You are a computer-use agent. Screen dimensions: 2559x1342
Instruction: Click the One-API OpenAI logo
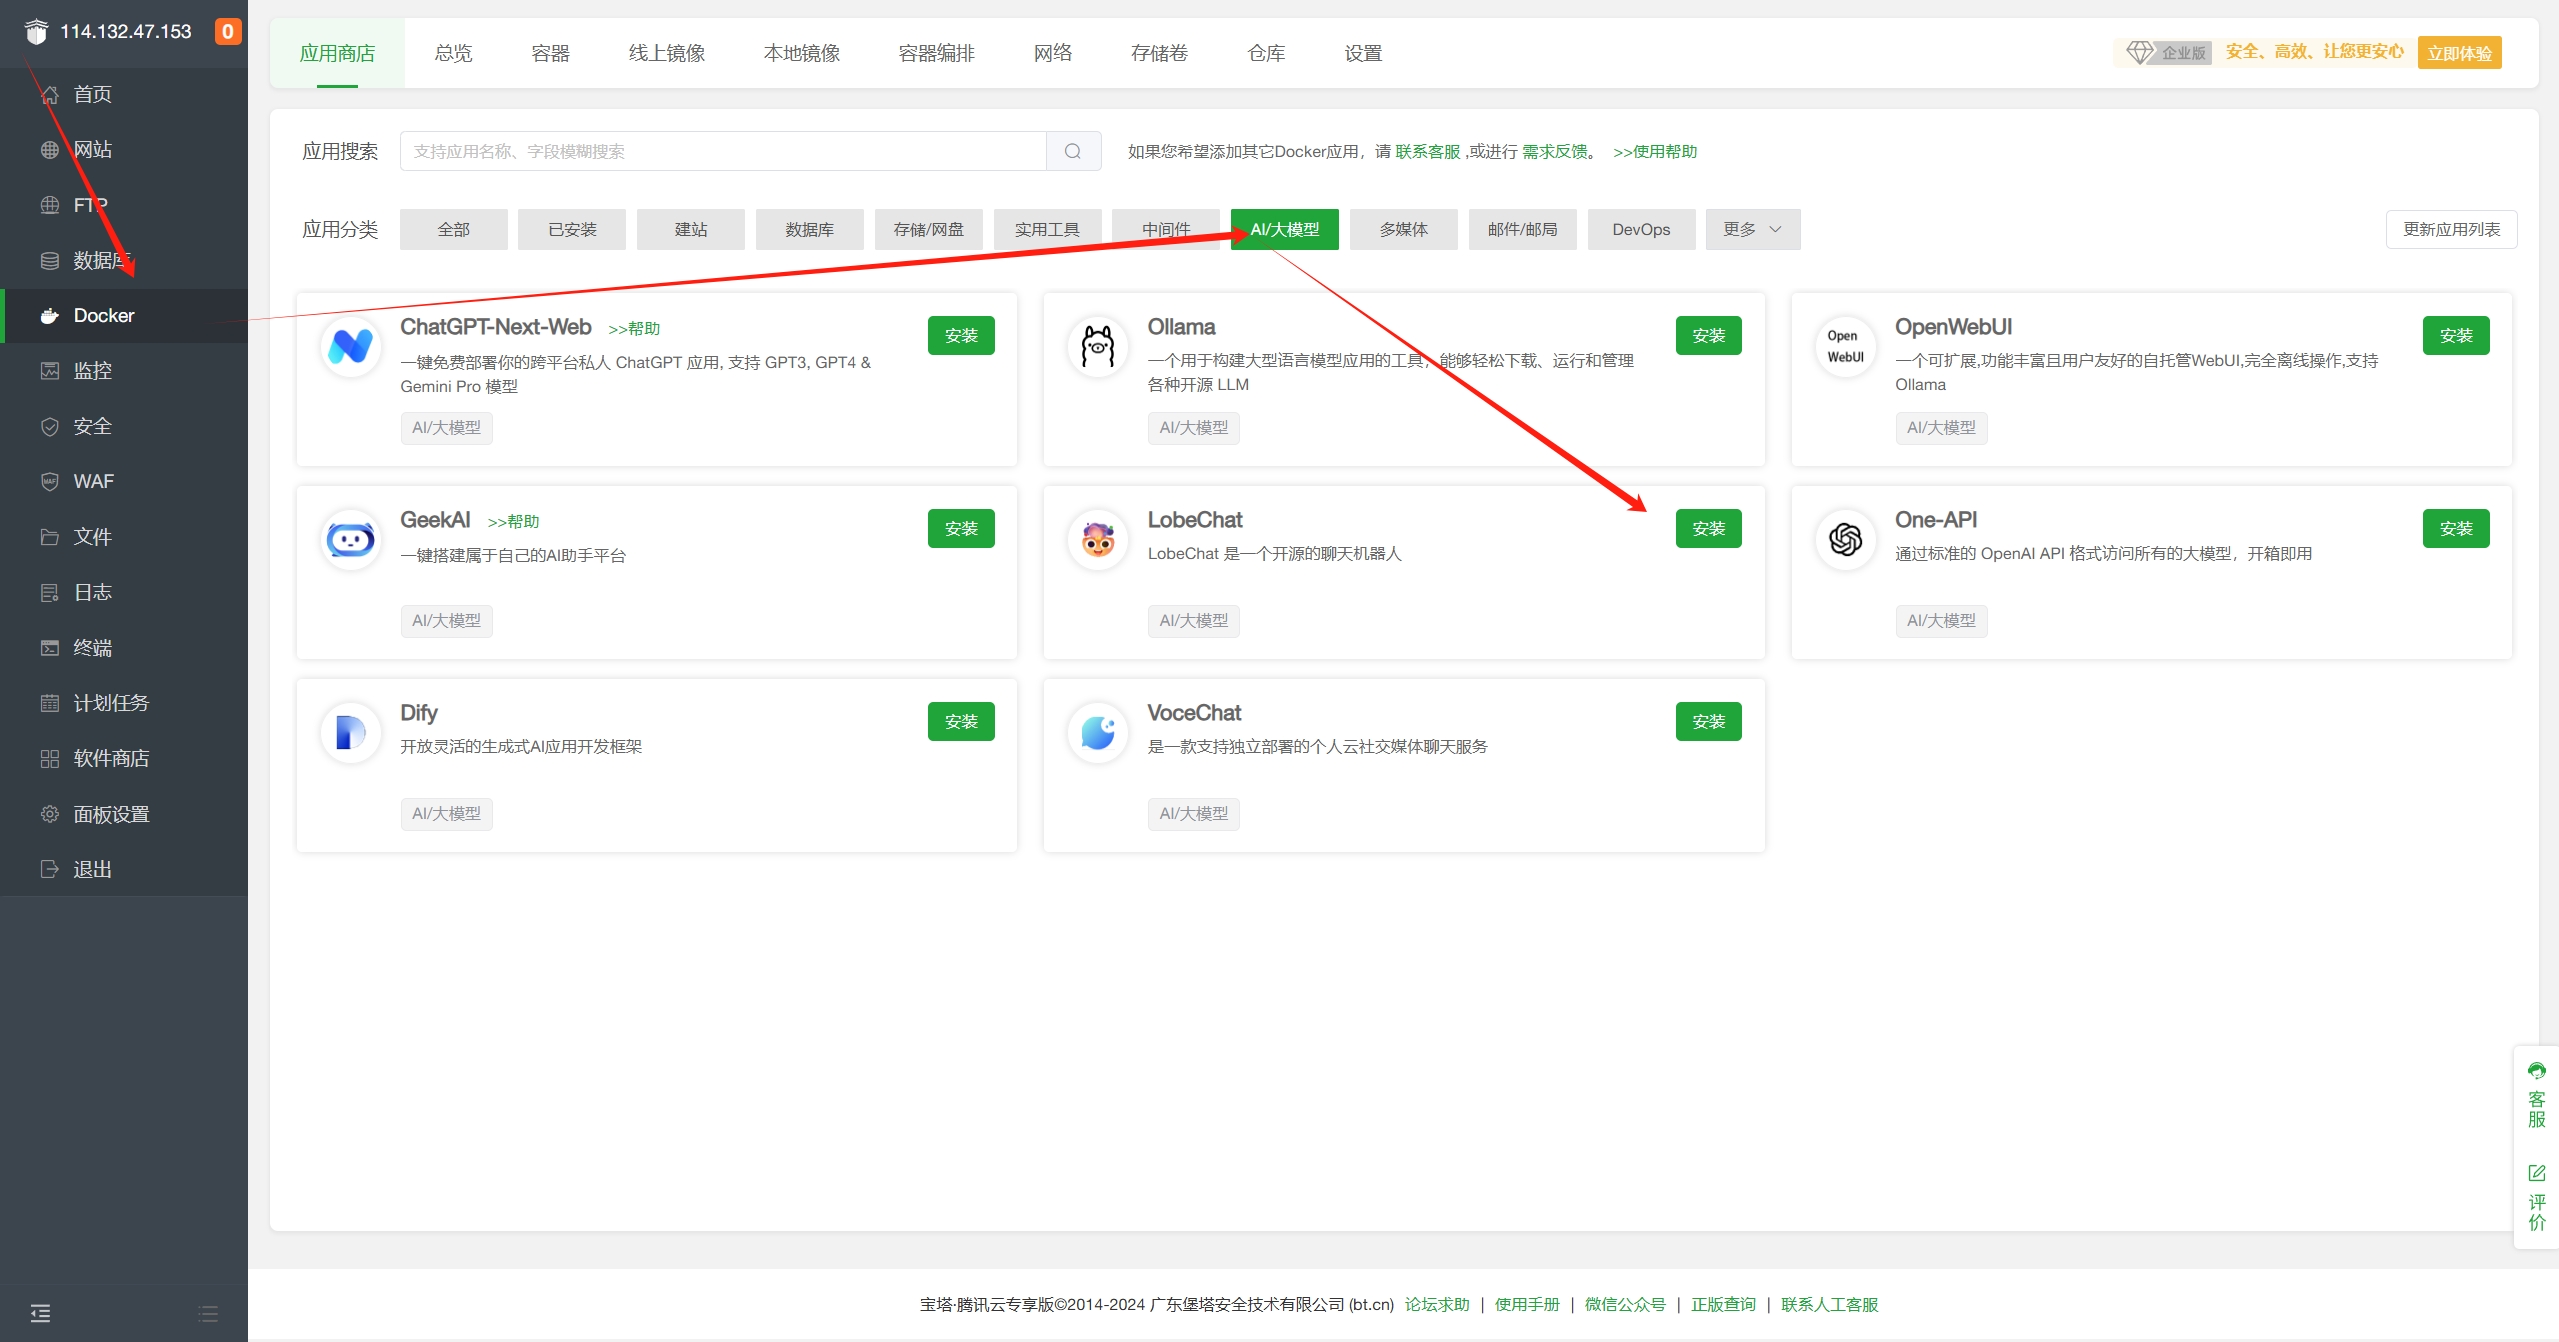click(x=1845, y=540)
